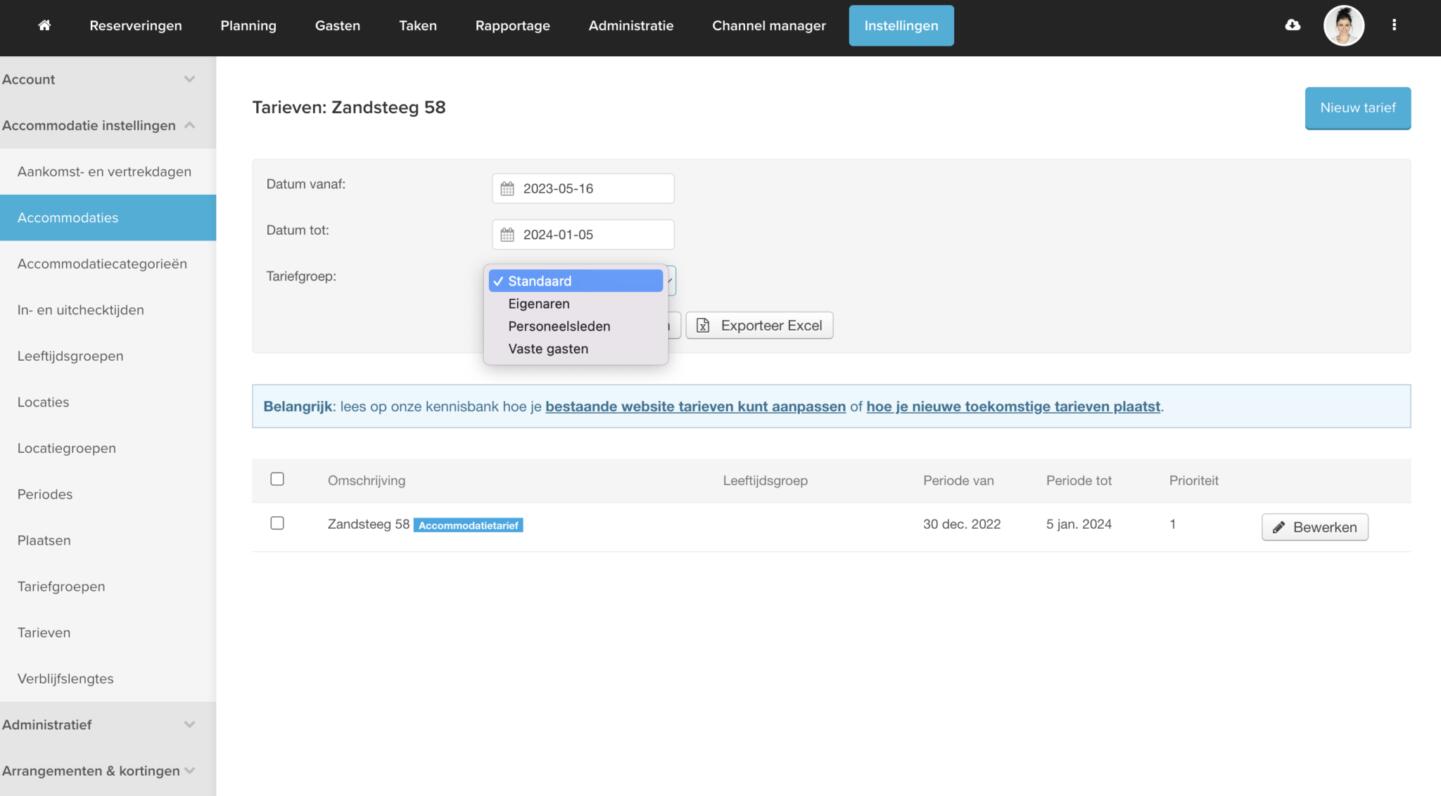This screenshot has height=796, width=1441.
Task: Select Eigenaren from the Tariefgroep dropdown
Action: pos(539,304)
